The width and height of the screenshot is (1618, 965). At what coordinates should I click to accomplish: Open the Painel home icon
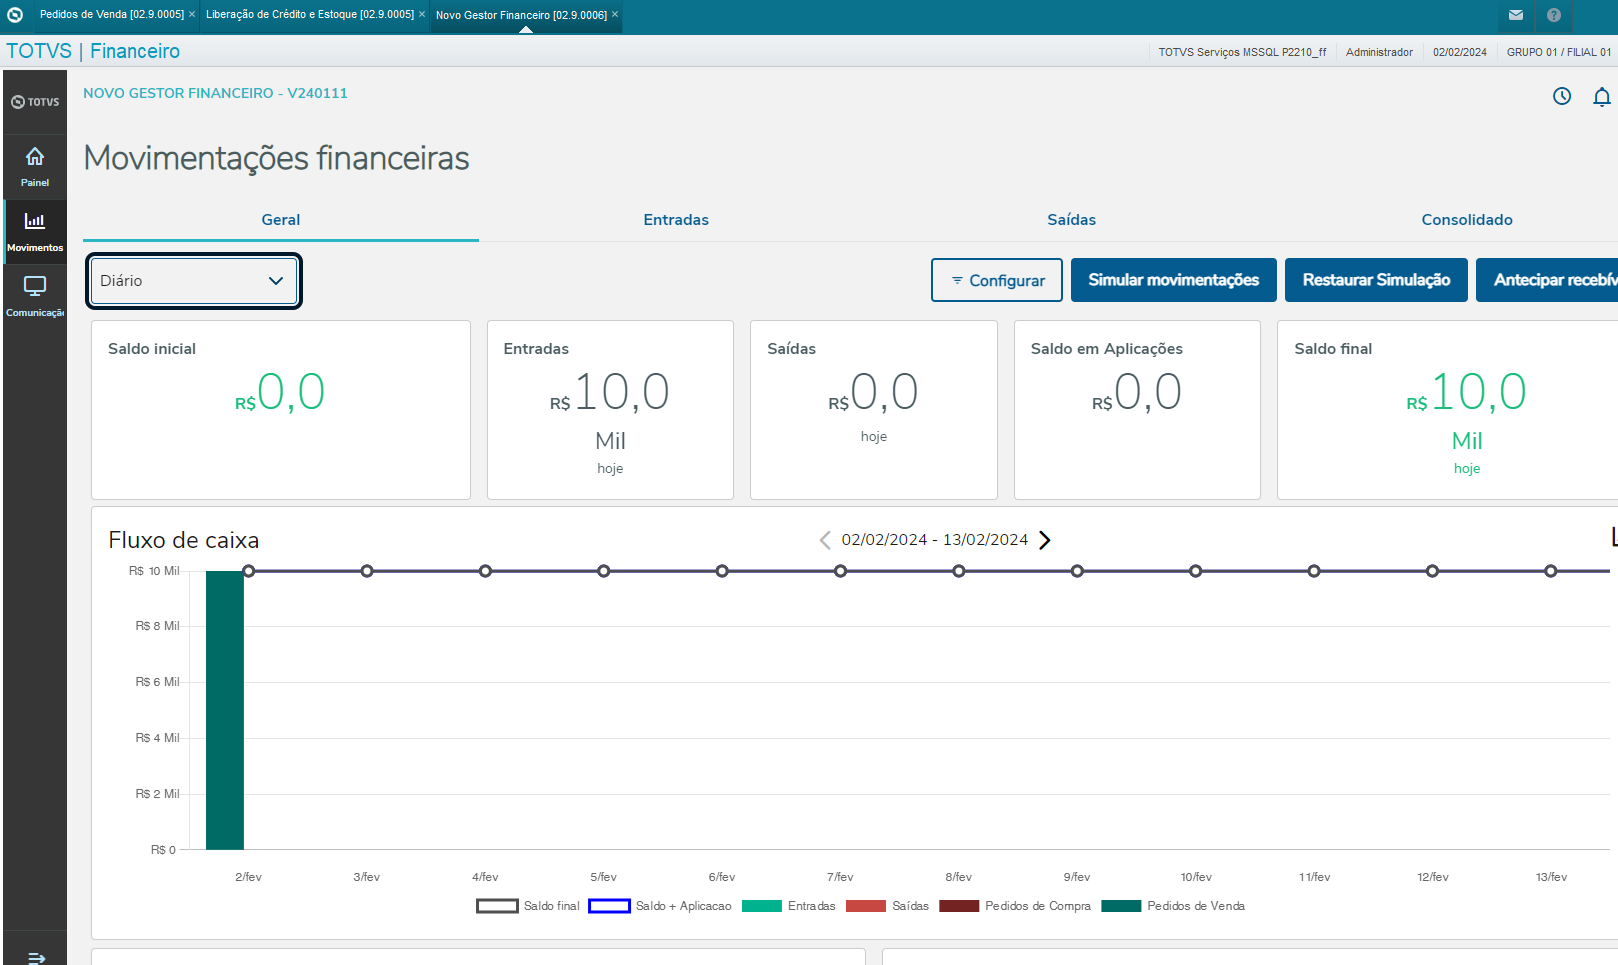tap(35, 157)
